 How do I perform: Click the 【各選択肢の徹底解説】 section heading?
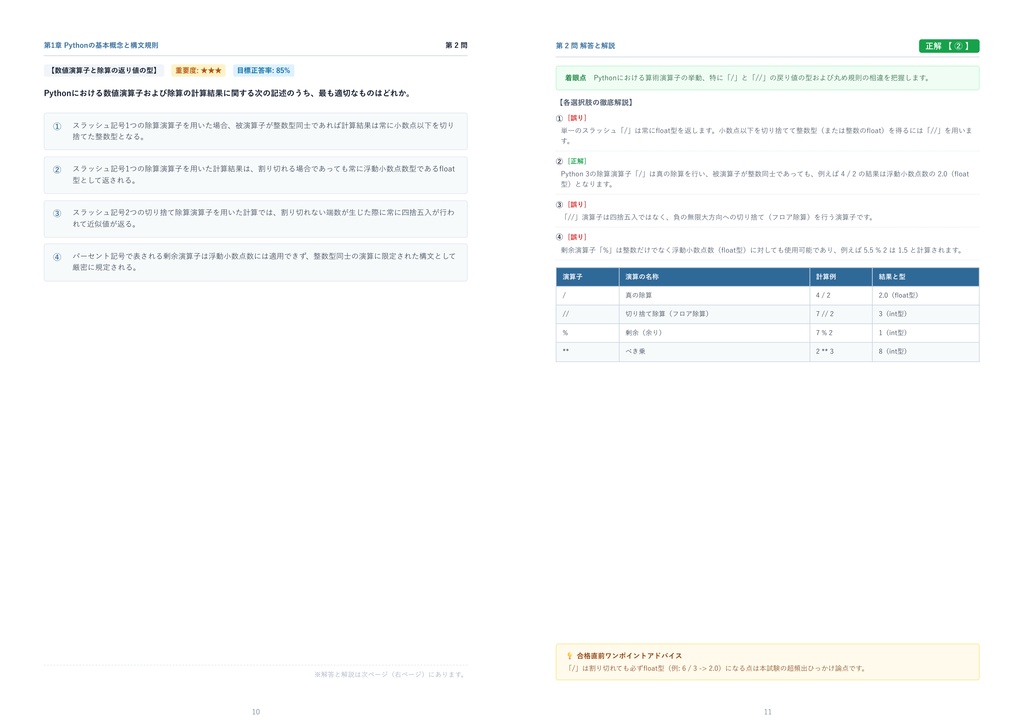click(x=596, y=102)
